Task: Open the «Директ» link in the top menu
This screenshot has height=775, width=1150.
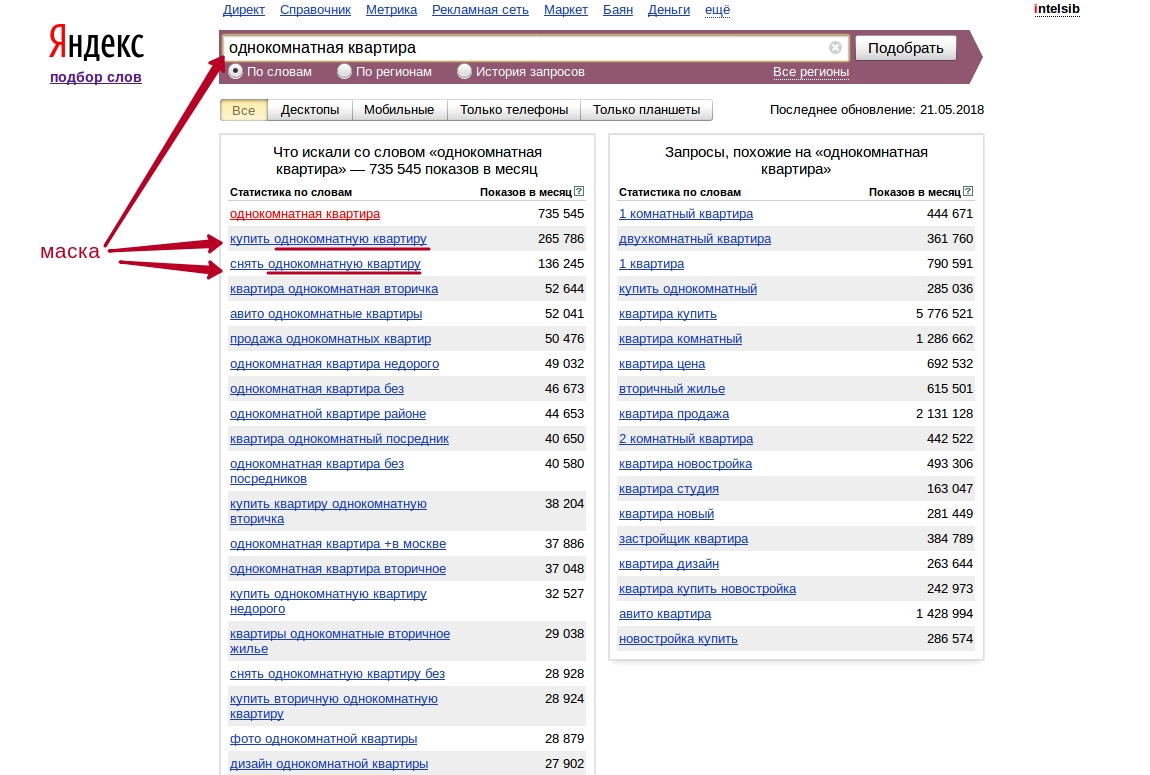Action: tap(244, 10)
